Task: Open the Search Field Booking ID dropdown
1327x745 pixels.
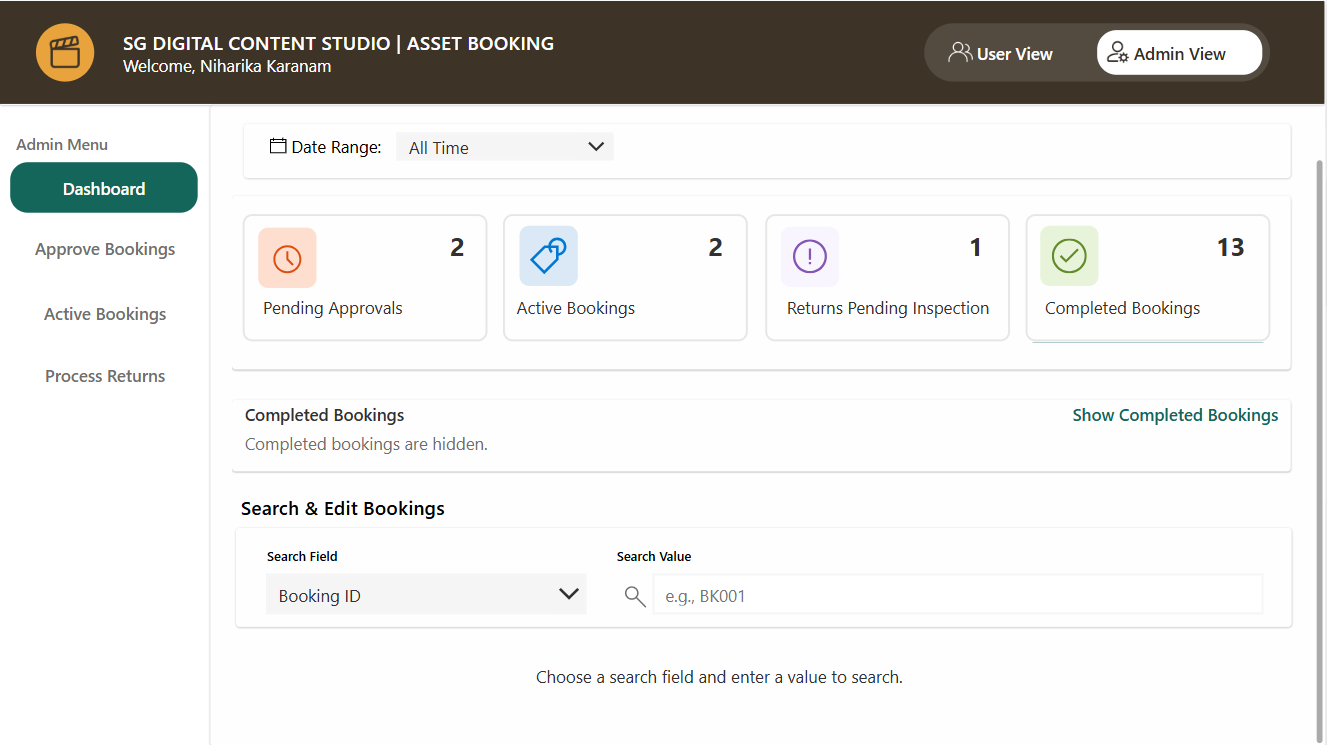Action: pyautogui.click(x=426, y=594)
